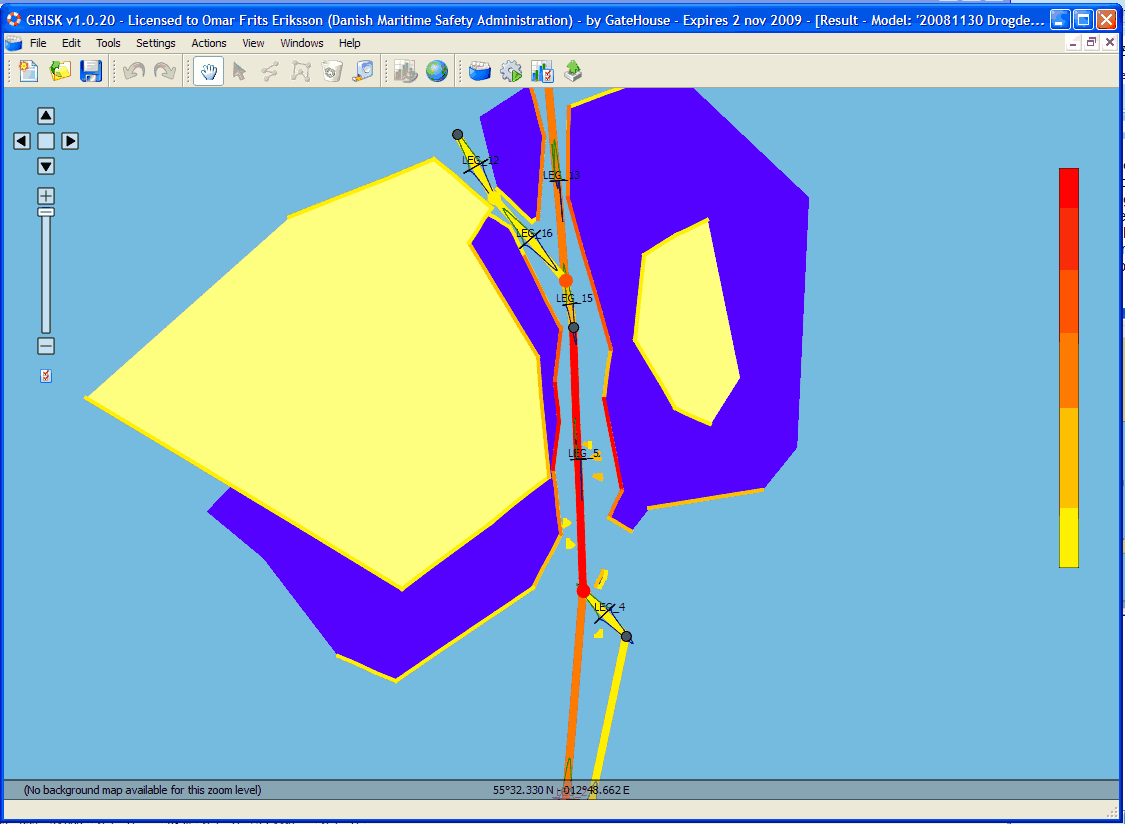
Task: Pan the map up with arrow button
Action: click(x=46, y=116)
